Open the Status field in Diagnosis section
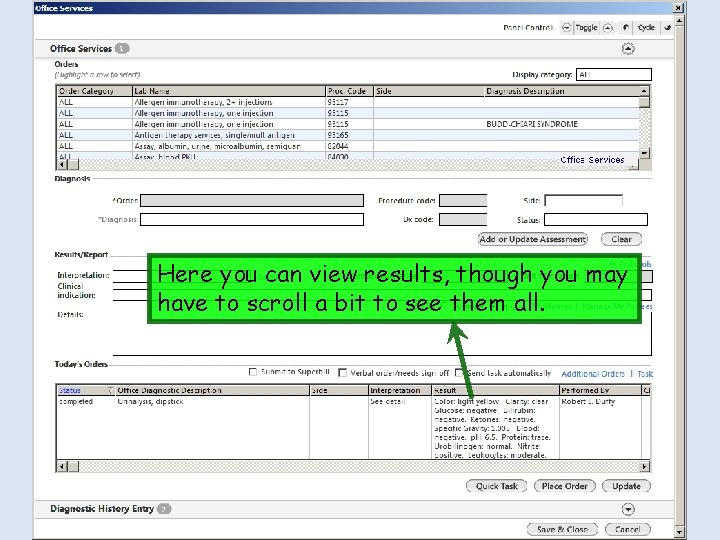The image size is (720, 540). 596,219
